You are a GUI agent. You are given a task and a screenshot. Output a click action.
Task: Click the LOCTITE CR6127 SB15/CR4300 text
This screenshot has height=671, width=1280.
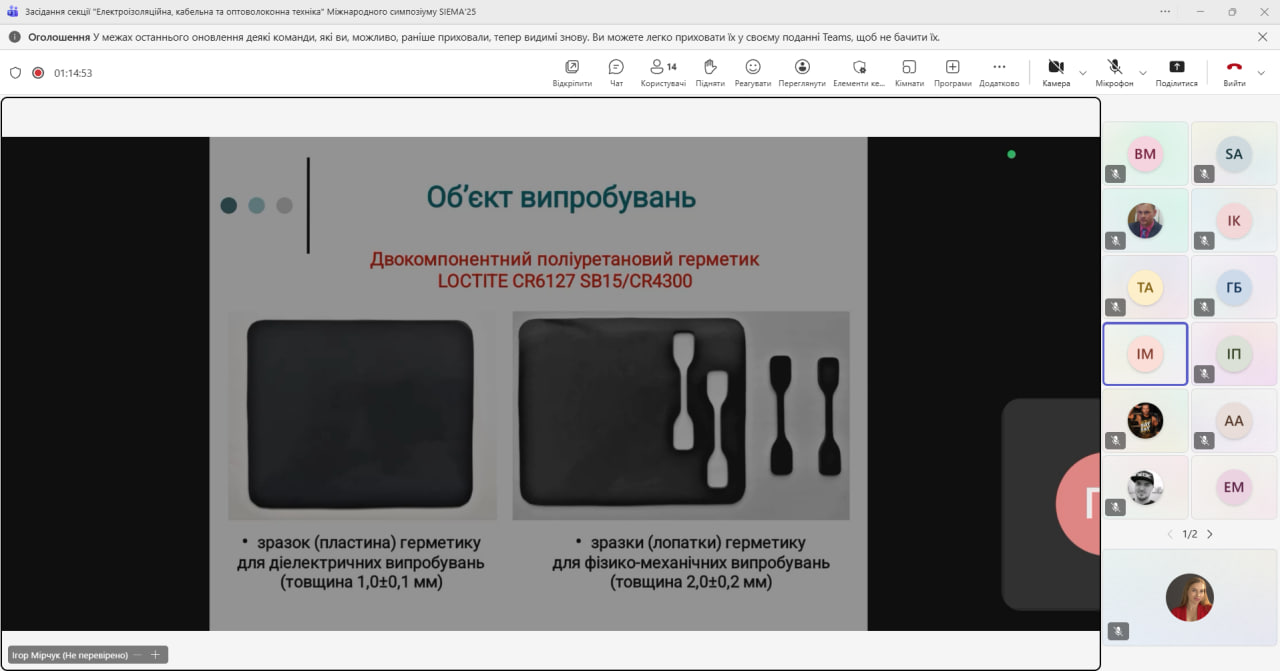565,282
